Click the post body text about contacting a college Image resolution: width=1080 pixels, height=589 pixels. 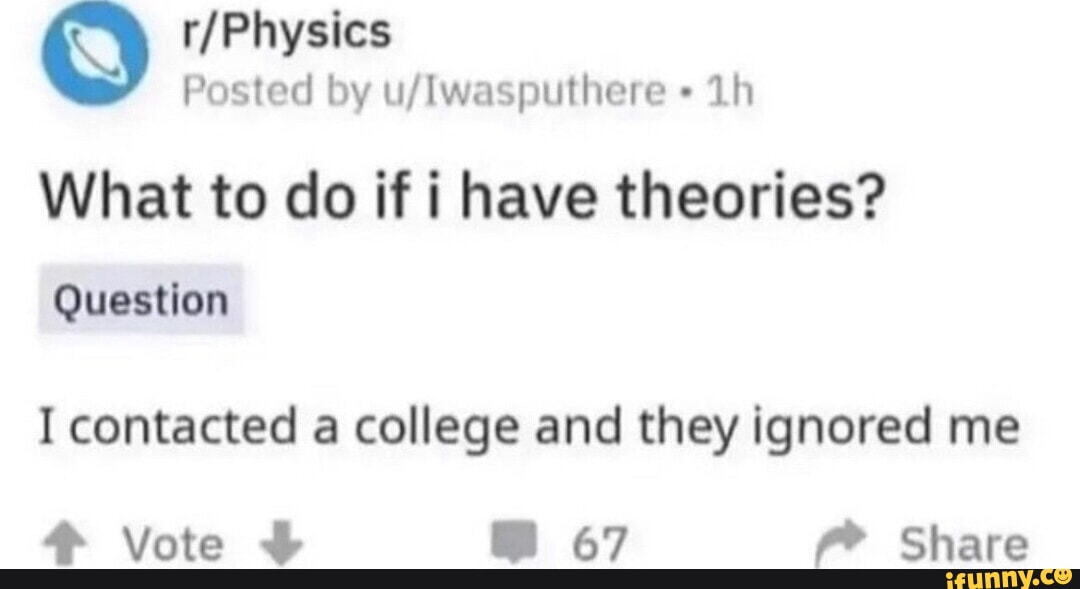tap(530, 424)
